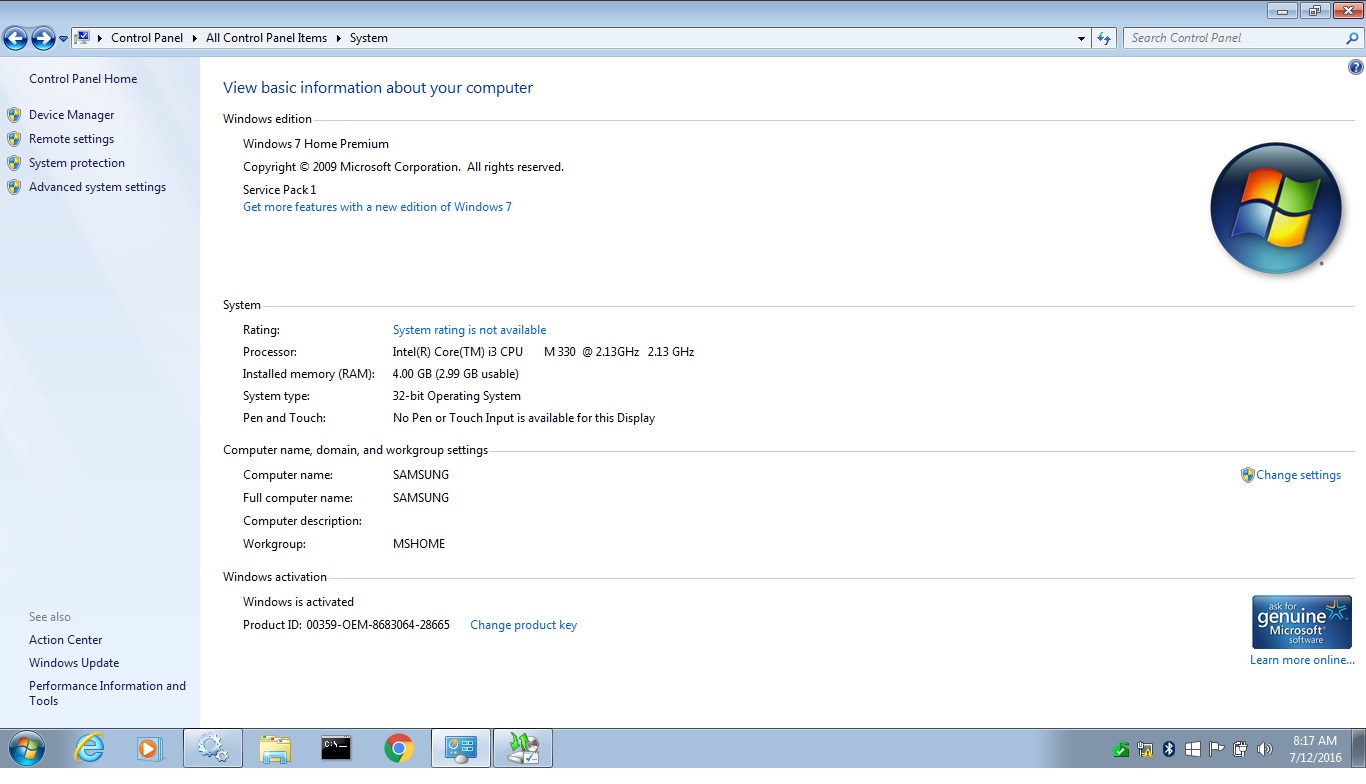Expand the arrow after Control Panel breadcrumb
This screenshot has height=784, width=1366.
click(x=195, y=38)
